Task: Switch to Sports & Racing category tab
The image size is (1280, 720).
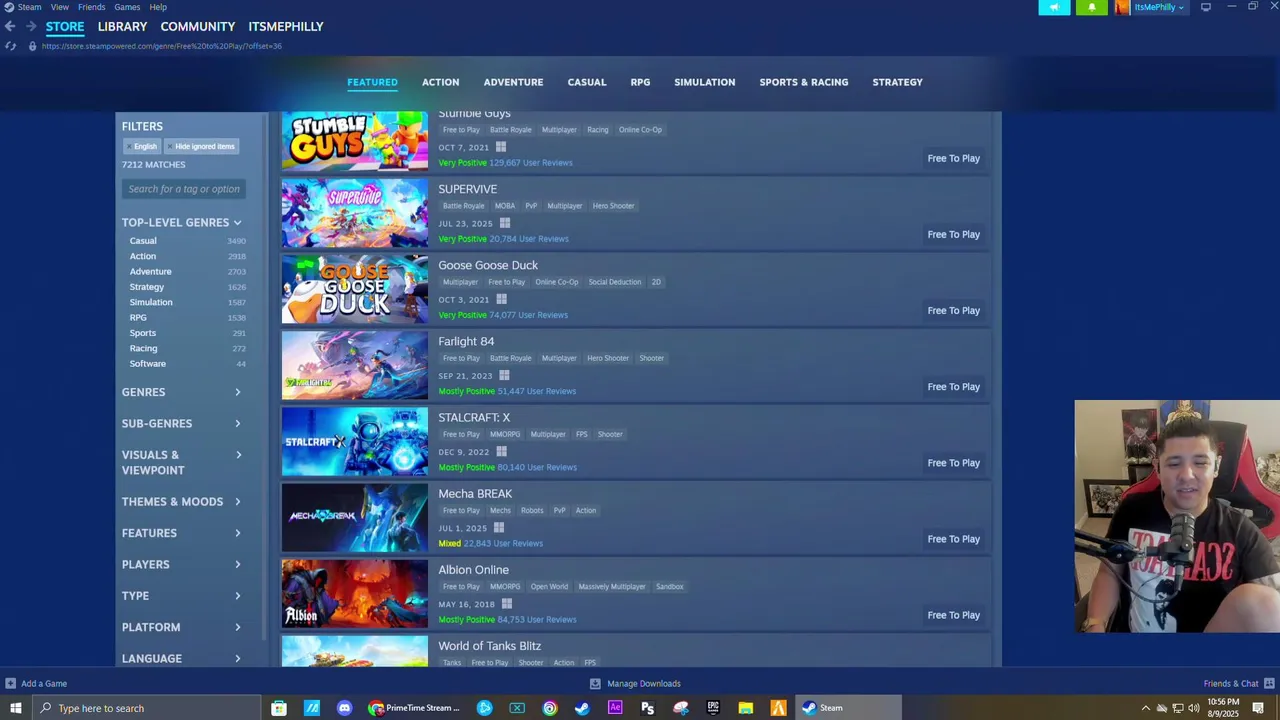Action: (x=804, y=82)
